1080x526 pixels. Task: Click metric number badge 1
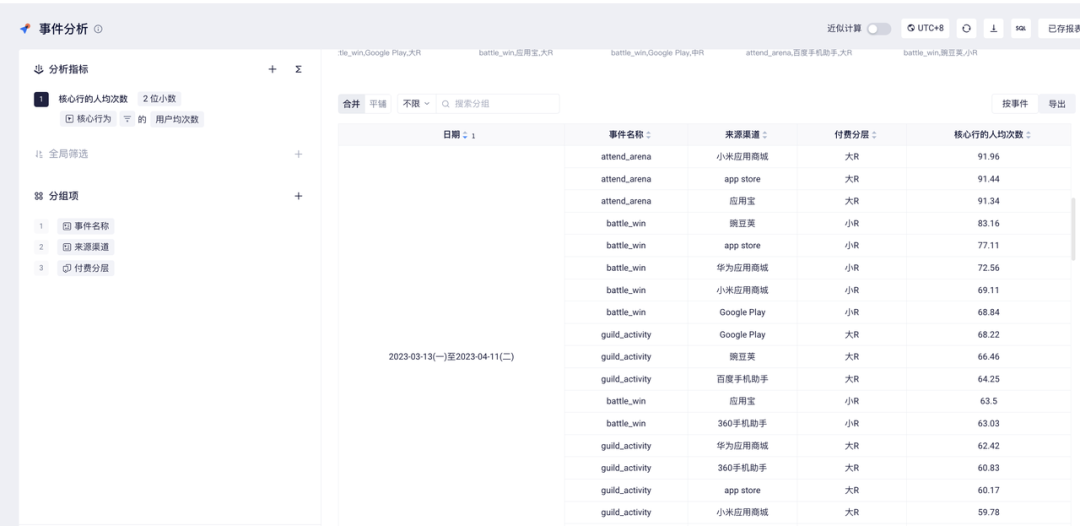(x=41, y=99)
